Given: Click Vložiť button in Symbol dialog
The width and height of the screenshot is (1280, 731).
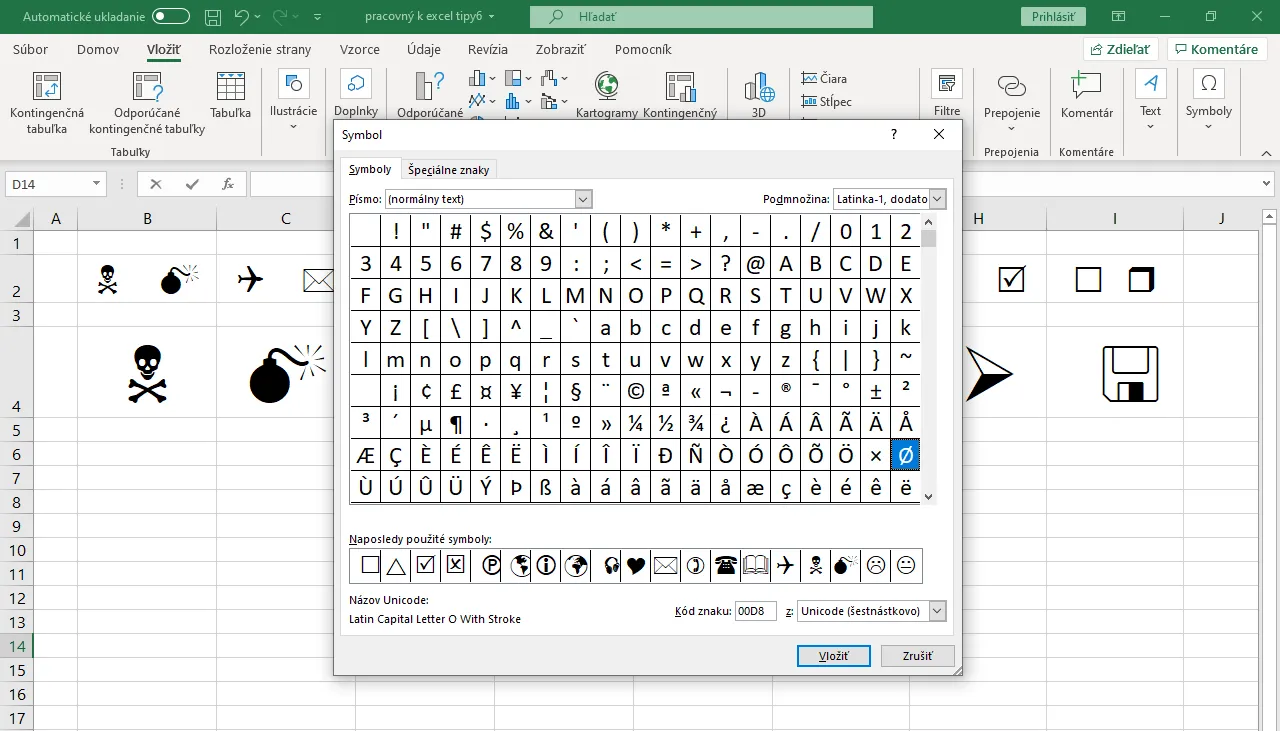Looking at the screenshot, I should coord(834,656).
